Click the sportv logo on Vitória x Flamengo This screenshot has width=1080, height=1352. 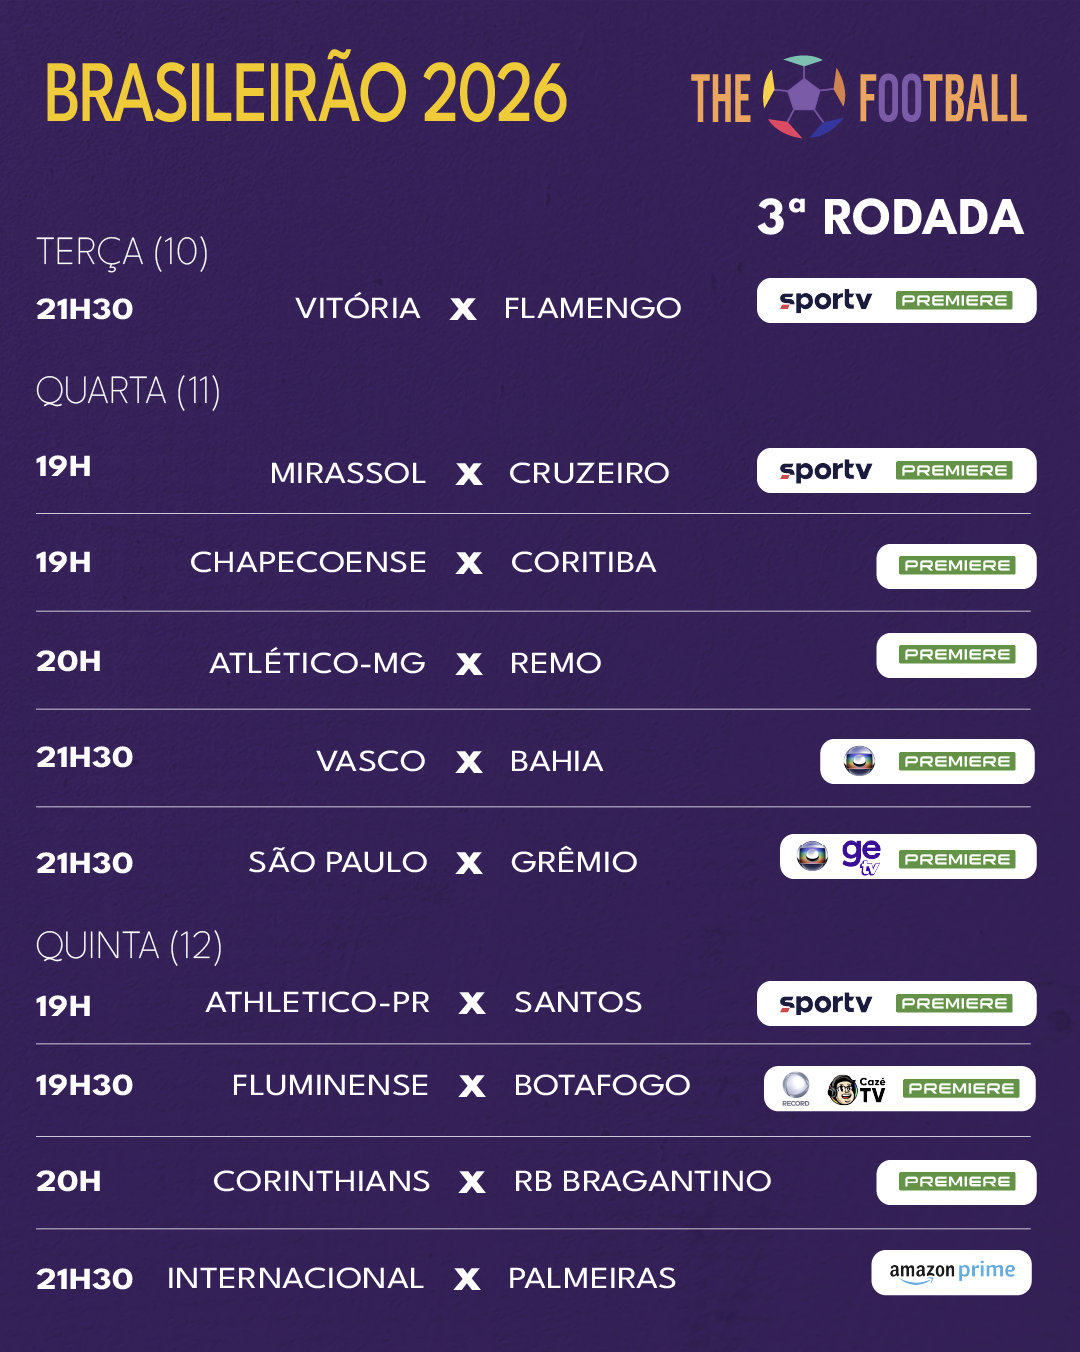826,300
